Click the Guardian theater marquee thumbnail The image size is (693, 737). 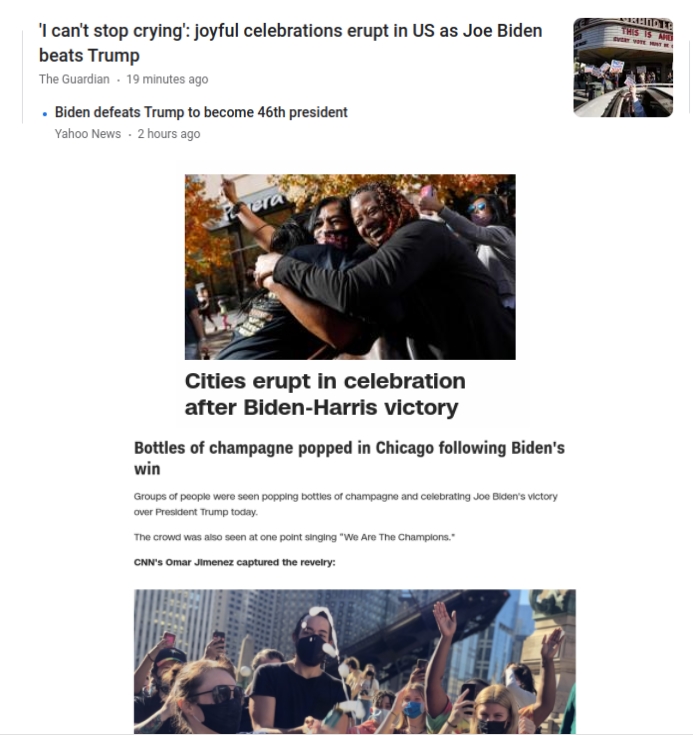click(x=623, y=67)
